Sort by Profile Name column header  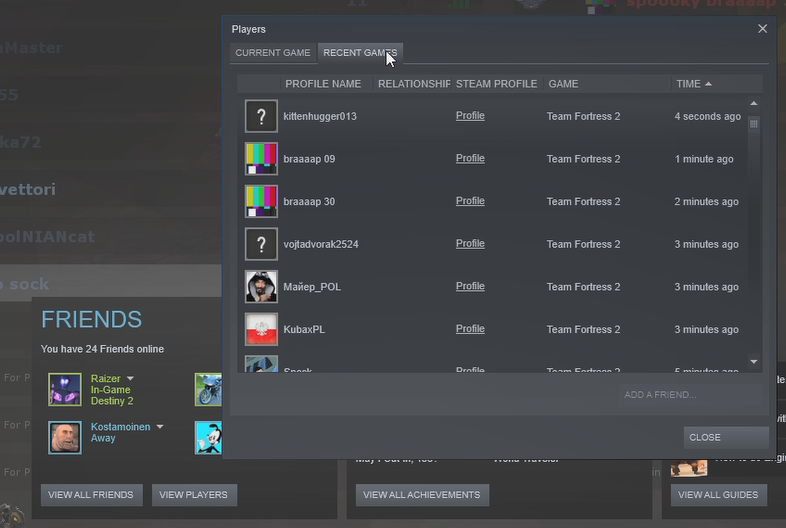point(323,84)
